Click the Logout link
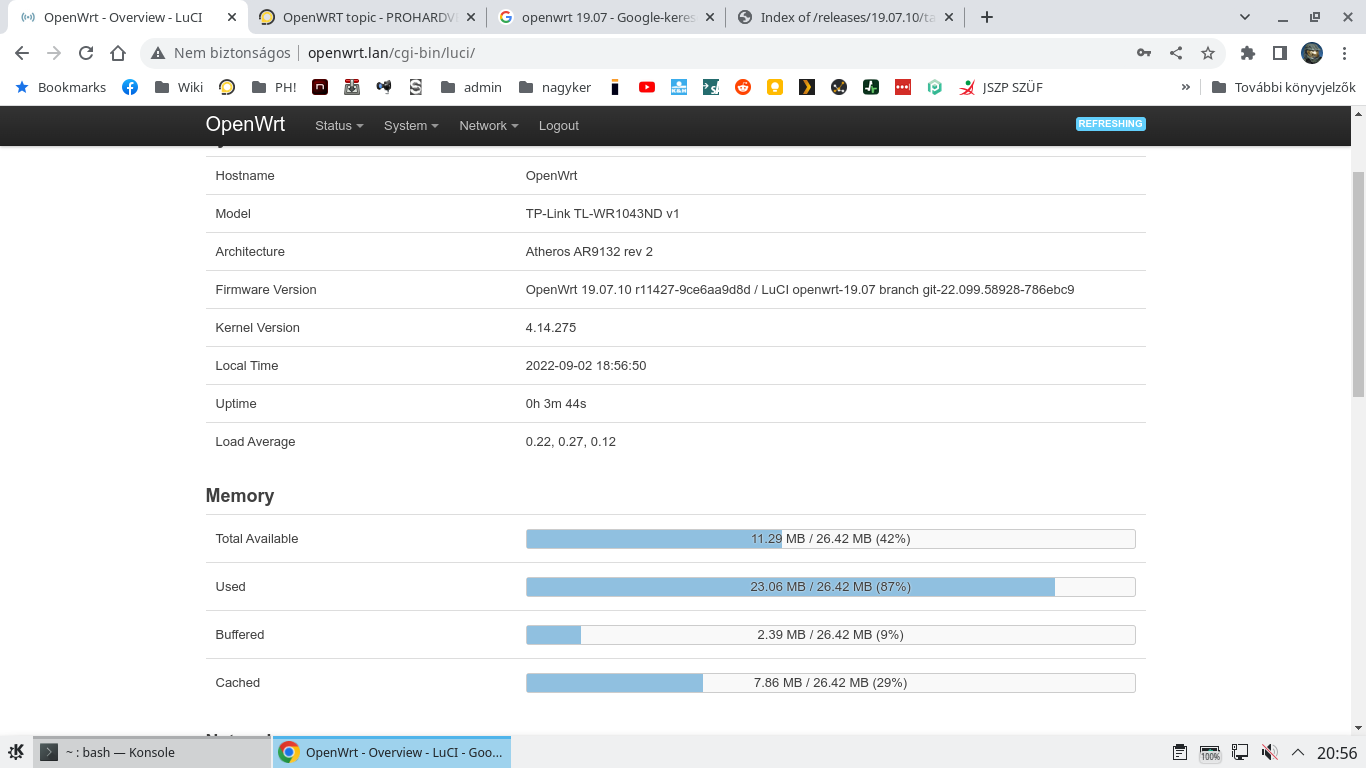 [x=559, y=125]
